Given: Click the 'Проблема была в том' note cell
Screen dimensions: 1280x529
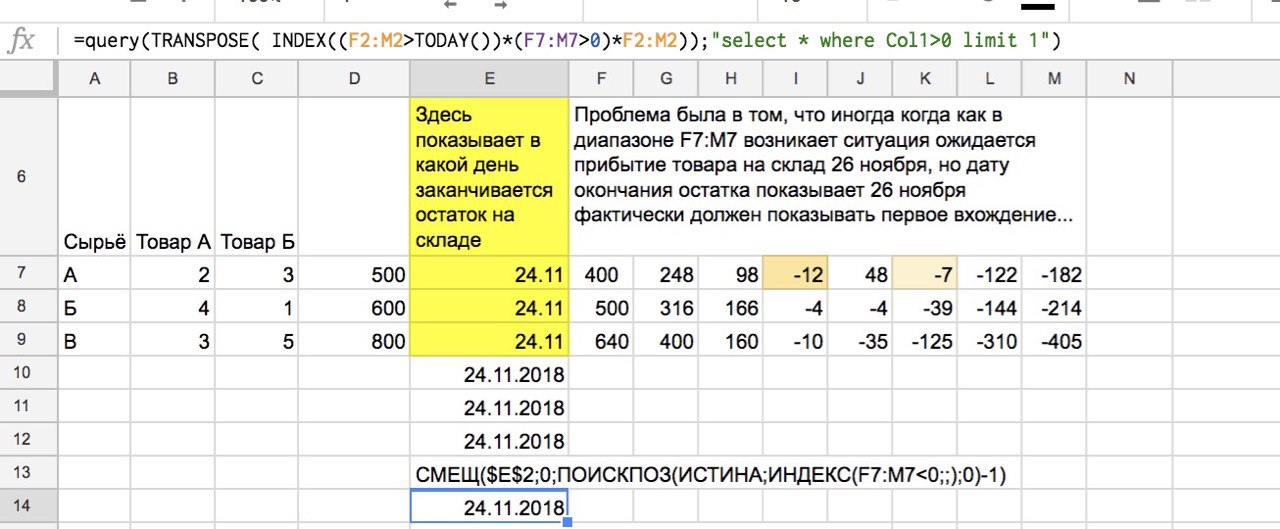Looking at the screenshot, I should (828, 177).
